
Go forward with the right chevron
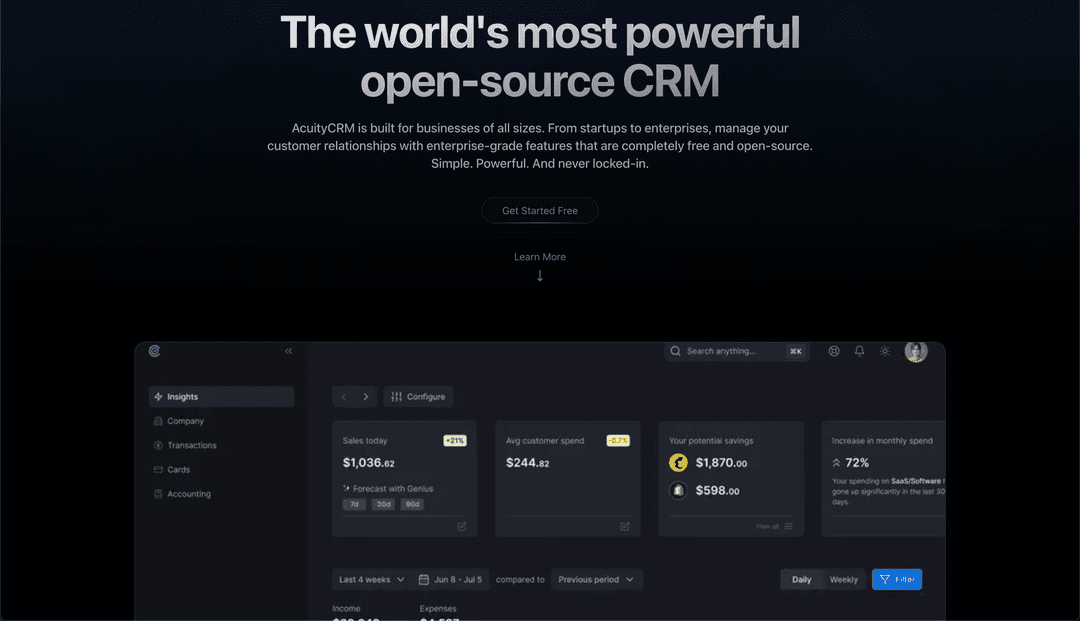point(366,397)
